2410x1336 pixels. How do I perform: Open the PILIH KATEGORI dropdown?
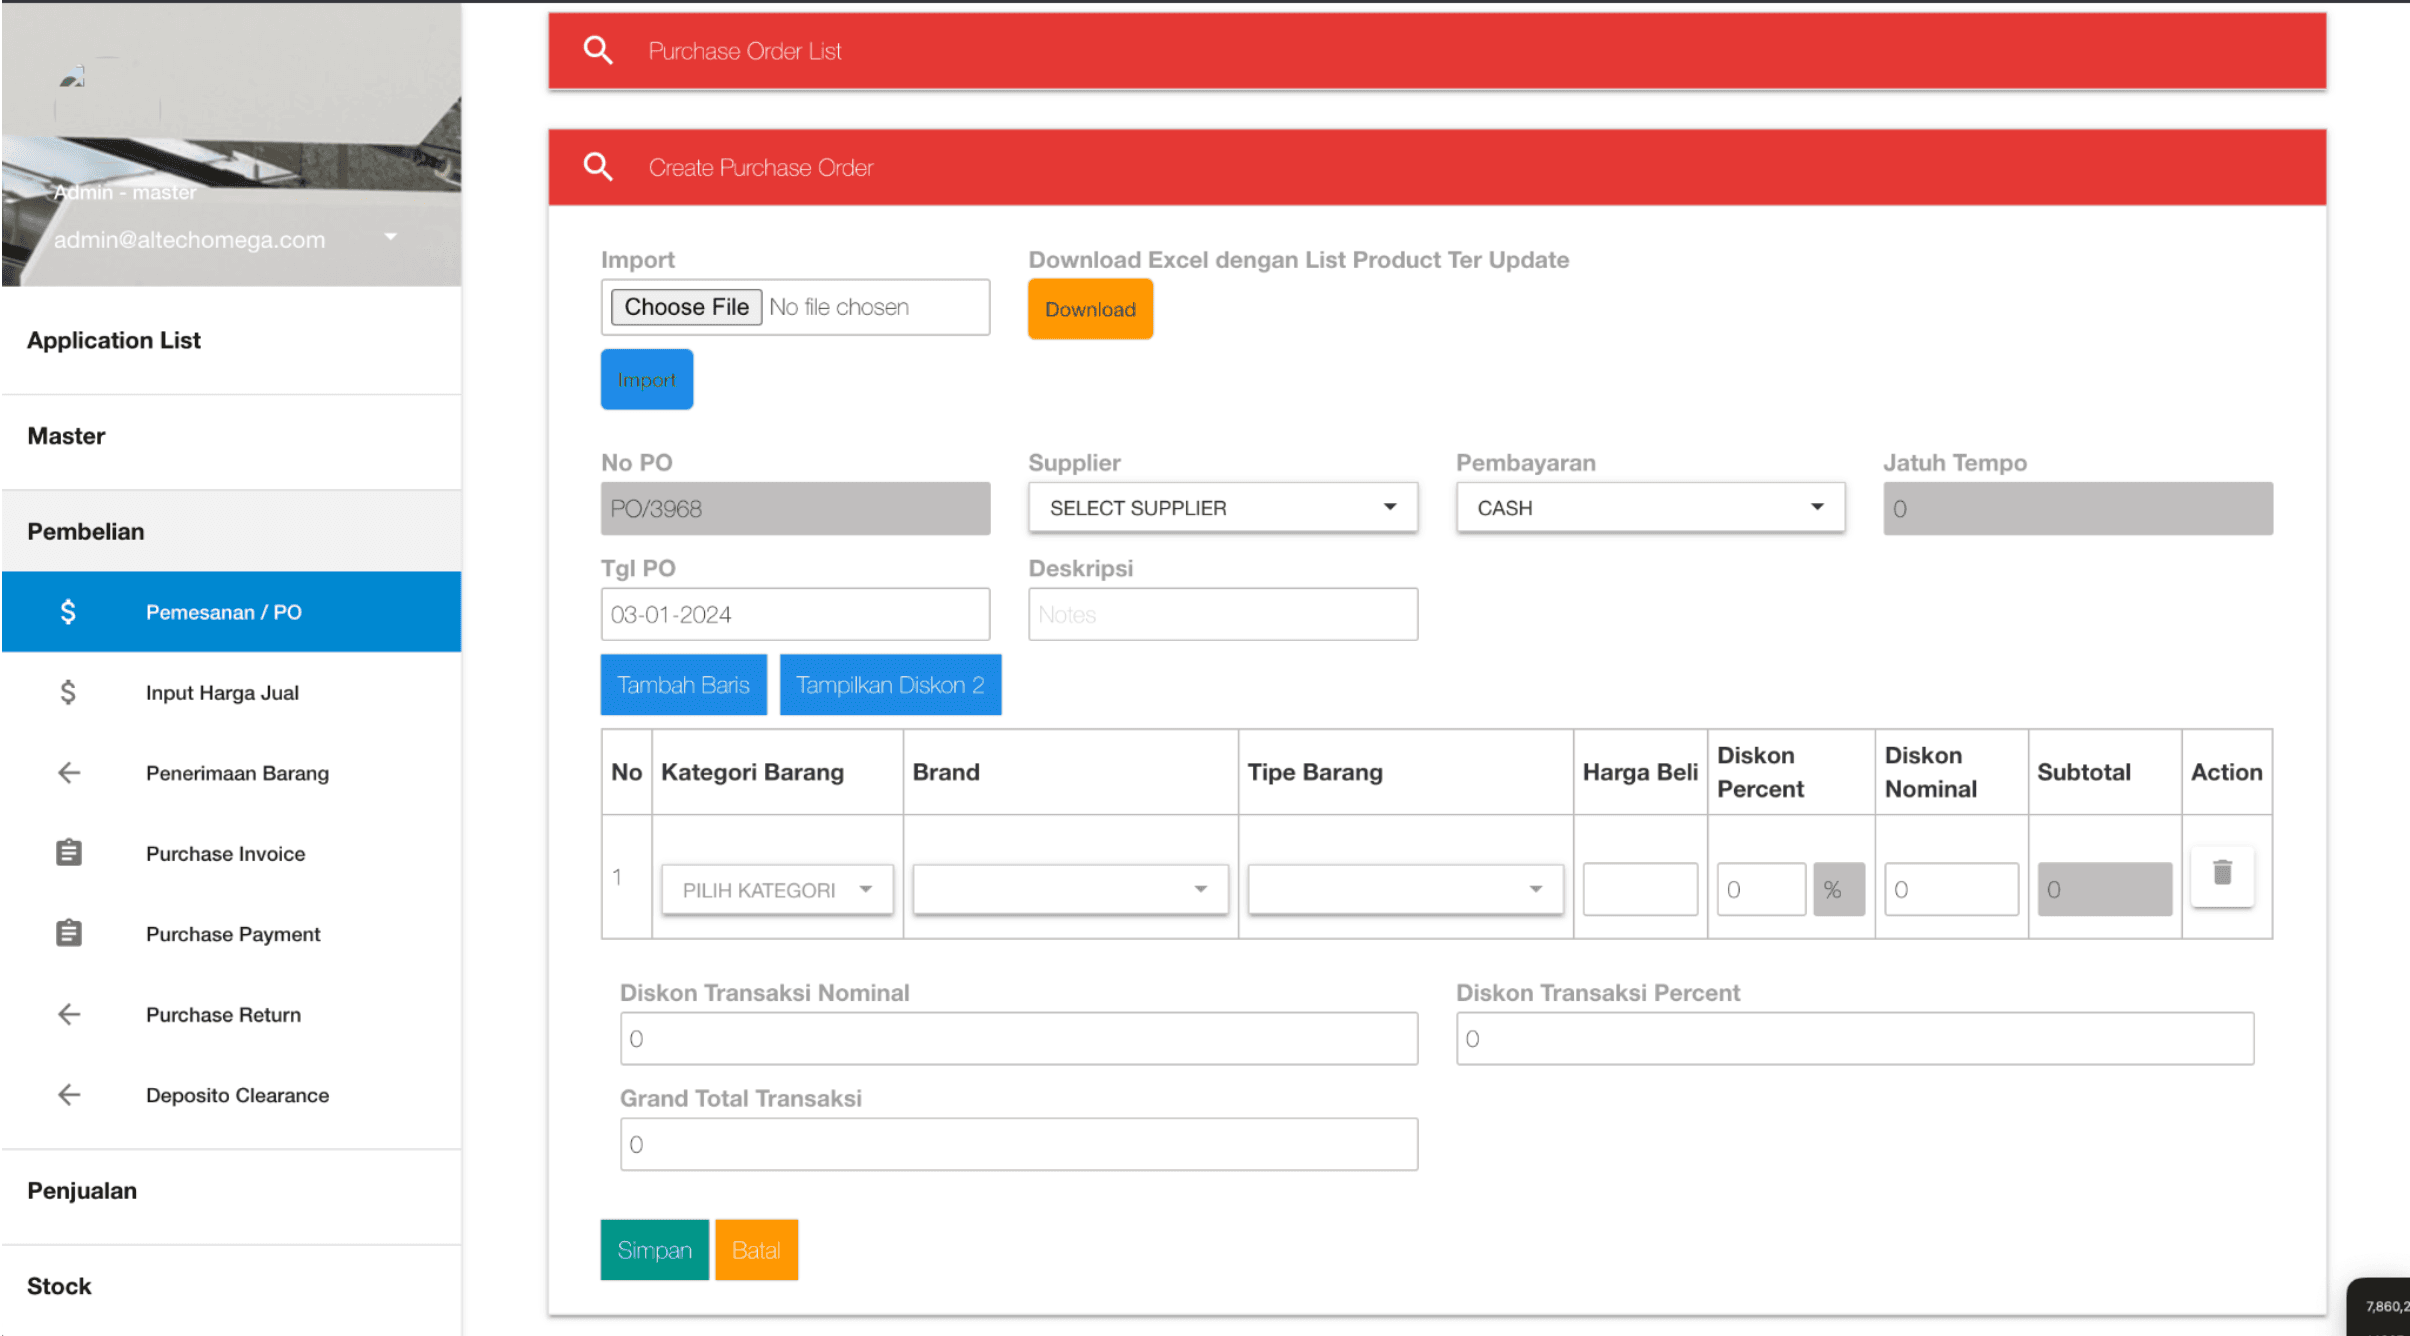point(777,889)
